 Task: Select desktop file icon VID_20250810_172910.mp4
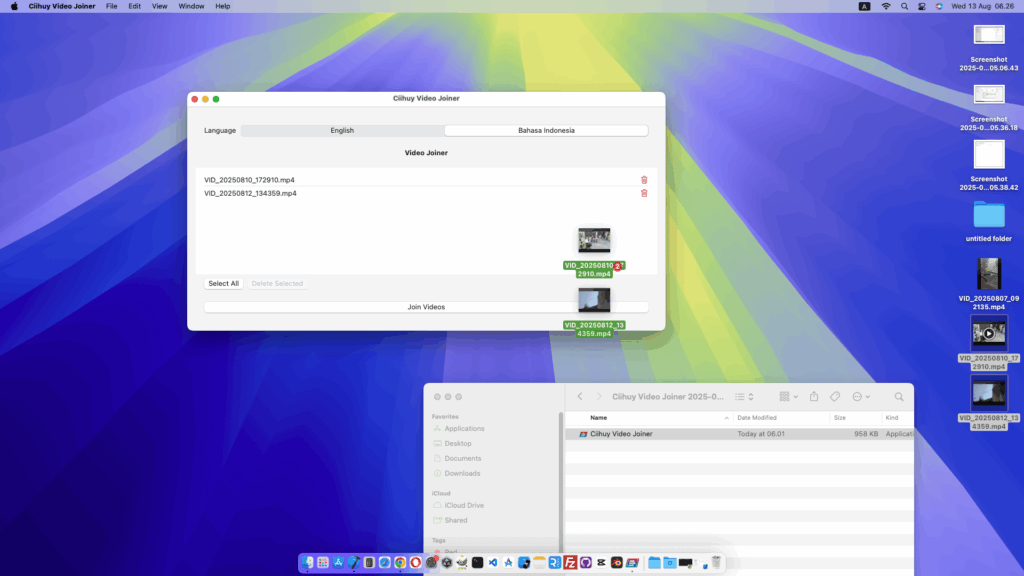pyautogui.click(x=989, y=343)
